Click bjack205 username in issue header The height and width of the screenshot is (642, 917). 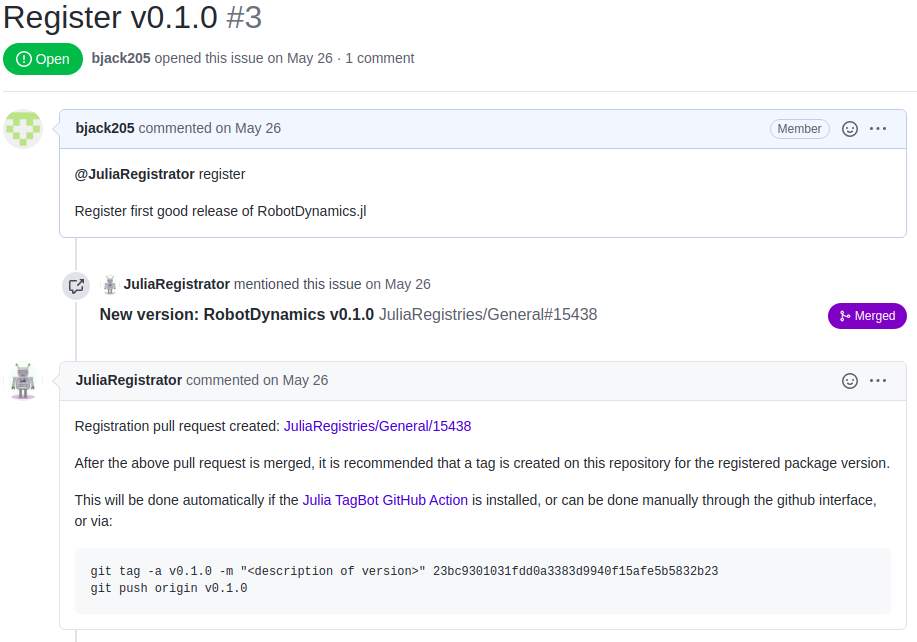click(121, 58)
